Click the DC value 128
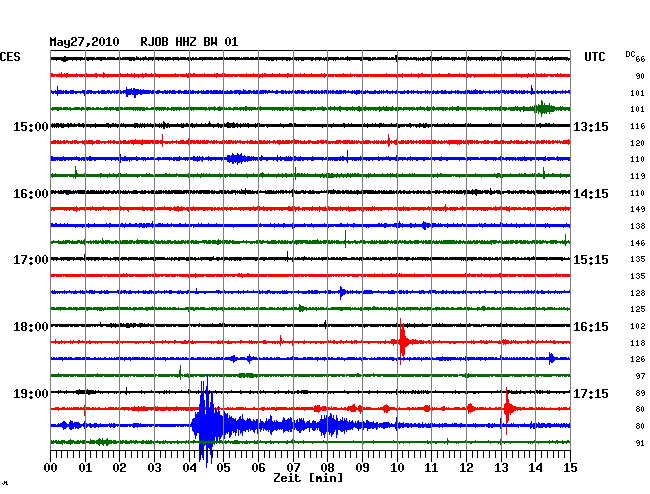This screenshot has width=650, height=494. [638, 293]
